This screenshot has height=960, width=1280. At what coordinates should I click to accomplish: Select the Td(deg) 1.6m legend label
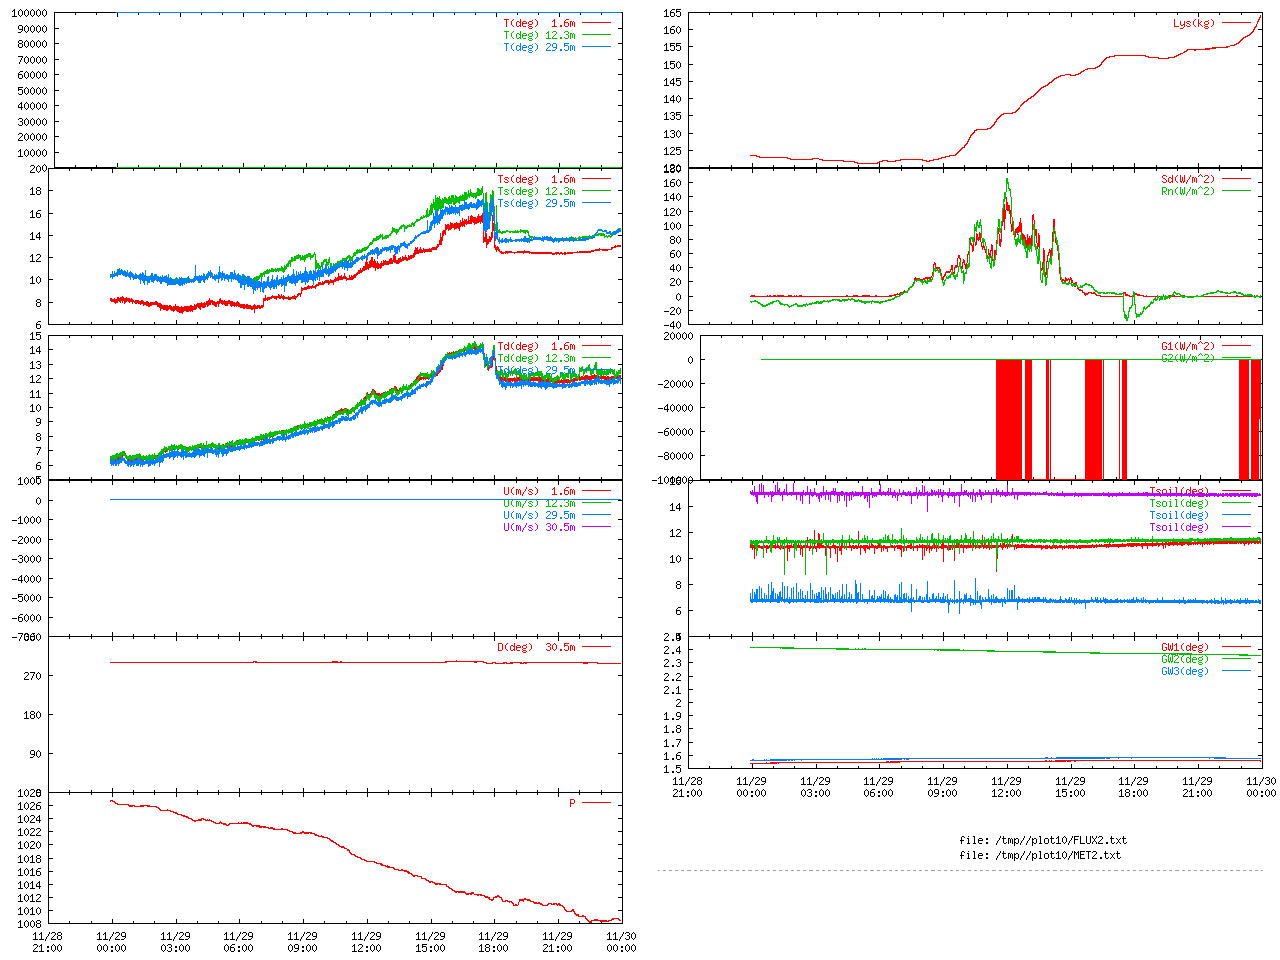point(536,346)
